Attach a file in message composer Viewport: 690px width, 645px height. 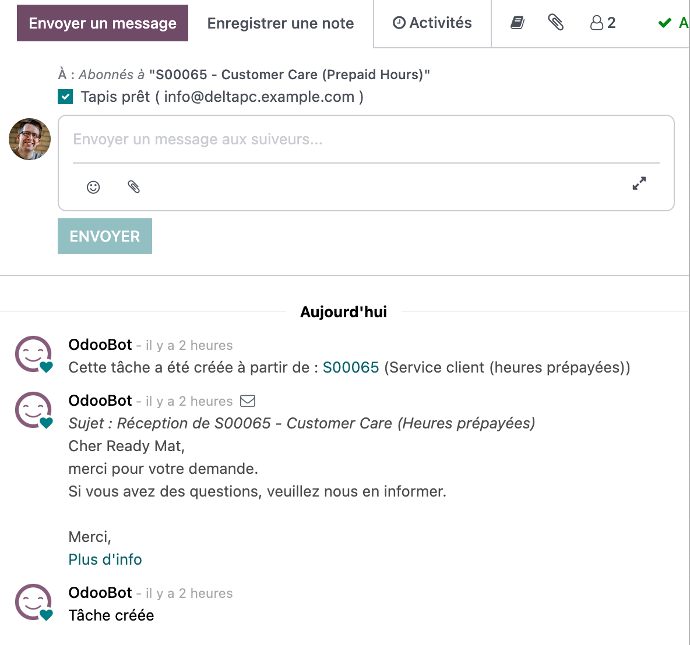134,186
